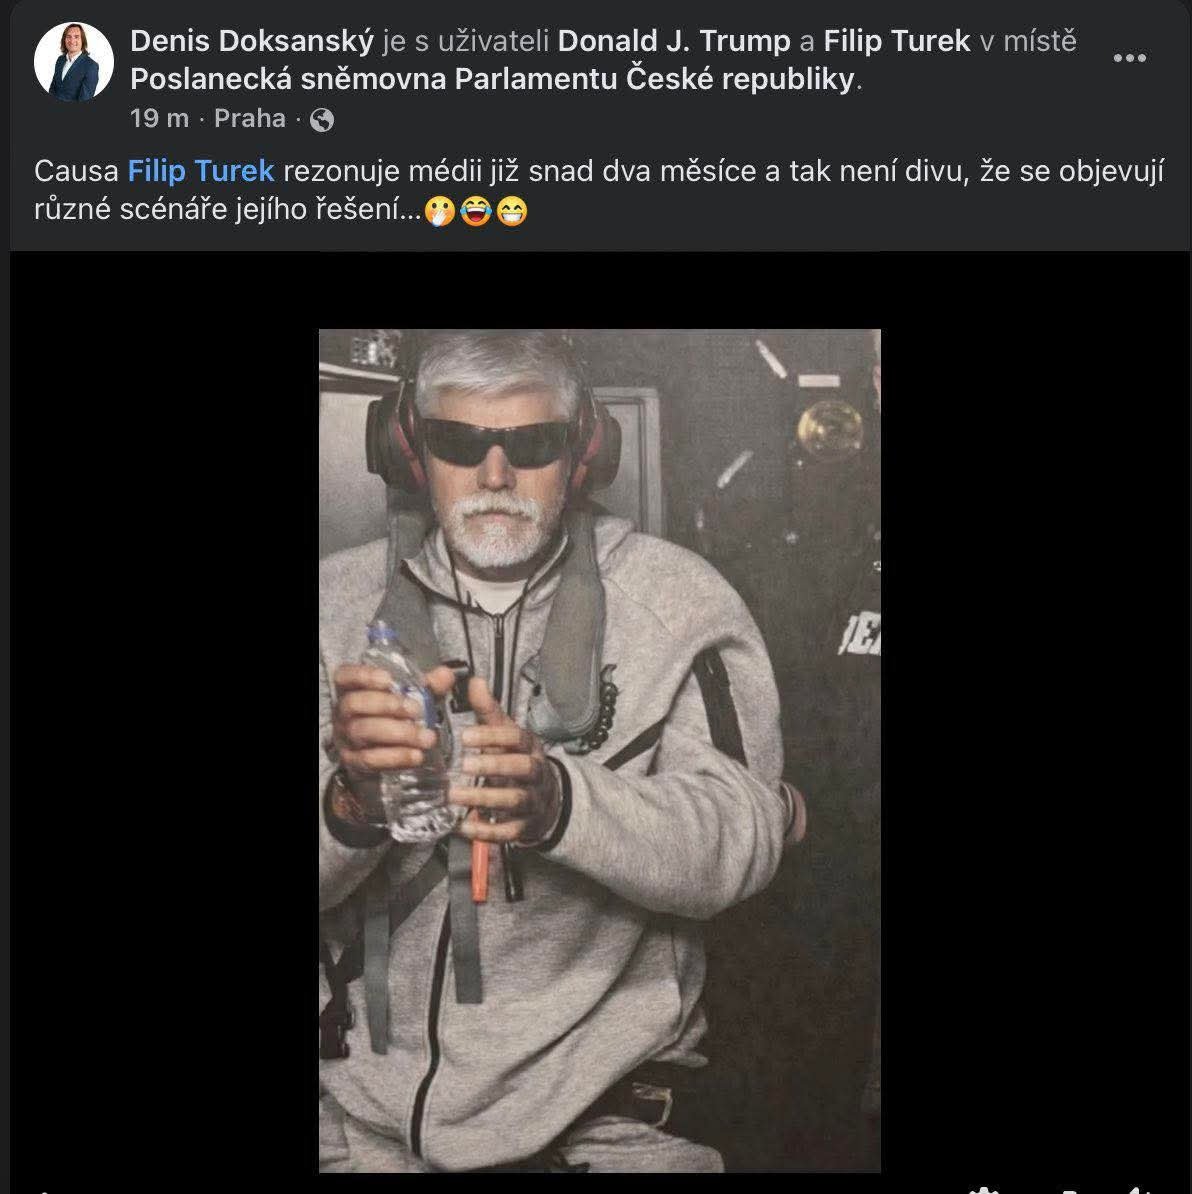Click the Praha location label
Screen dimensions: 1192x1194
point(249,119)
